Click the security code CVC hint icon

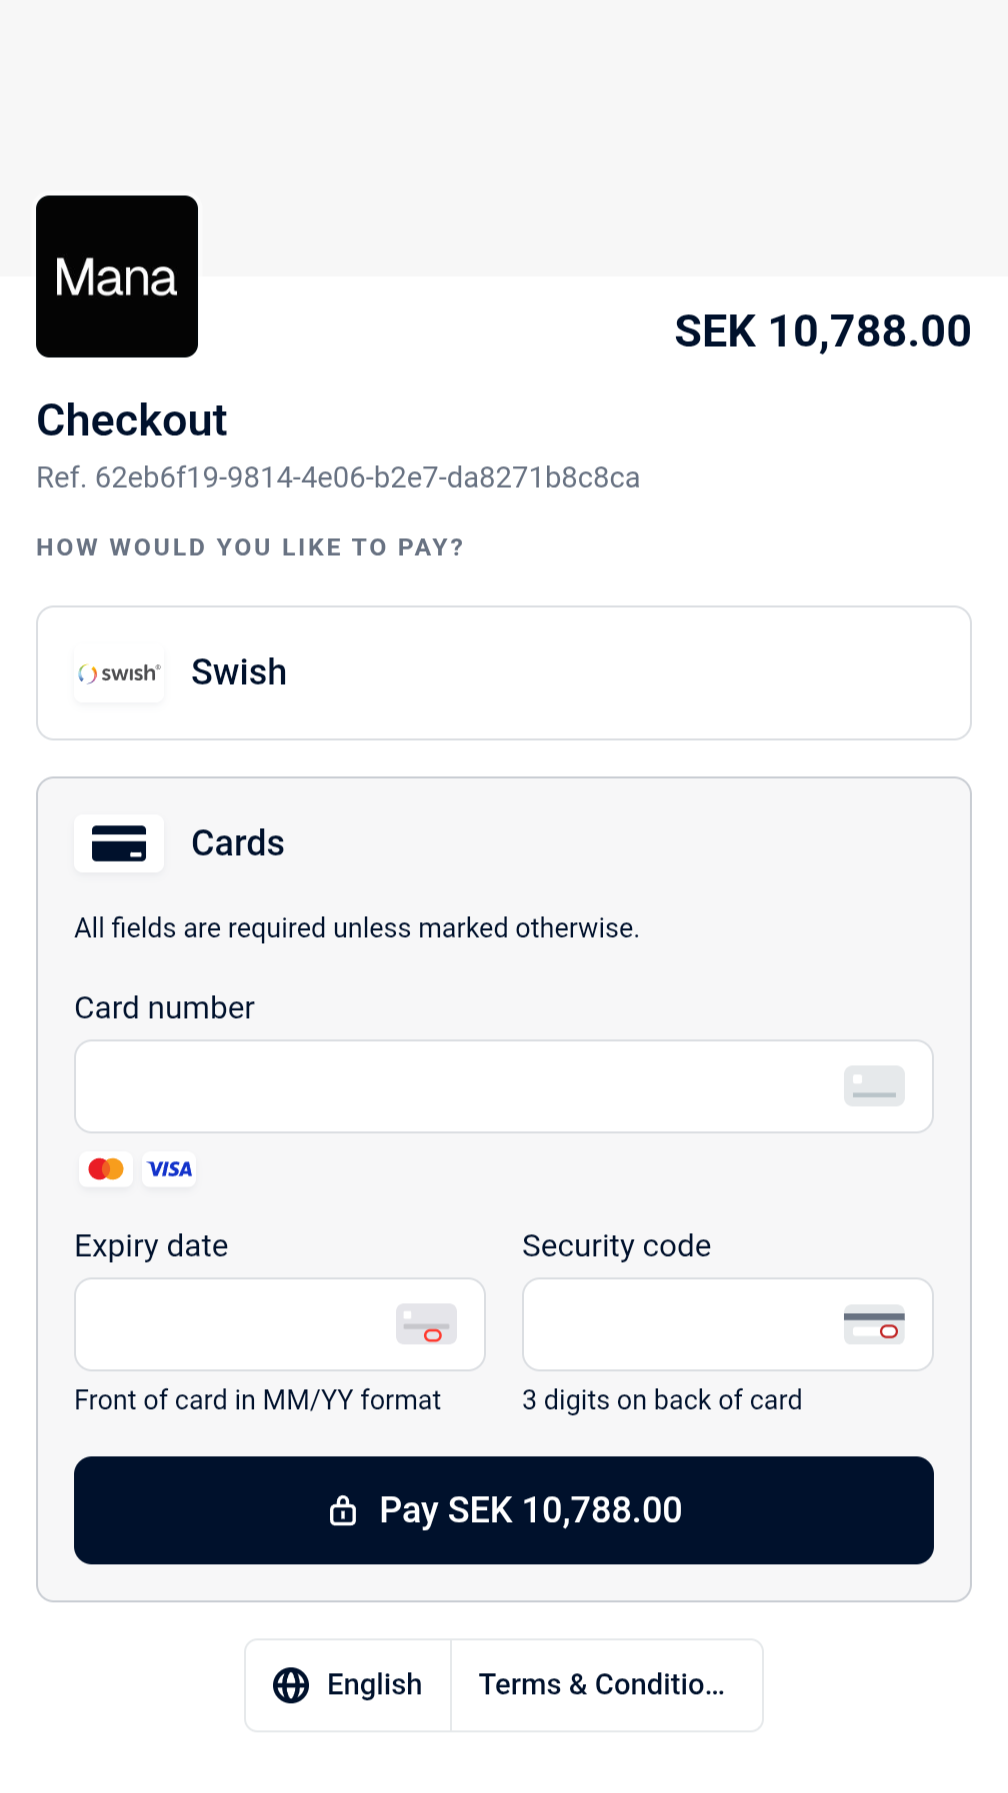click(x=874, y=1324)
